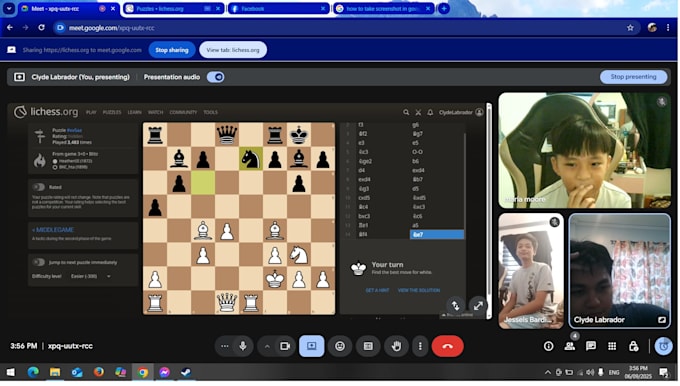Screen dimensions: 680x386
Task: Open the Windows notification center
Action: 664,372
